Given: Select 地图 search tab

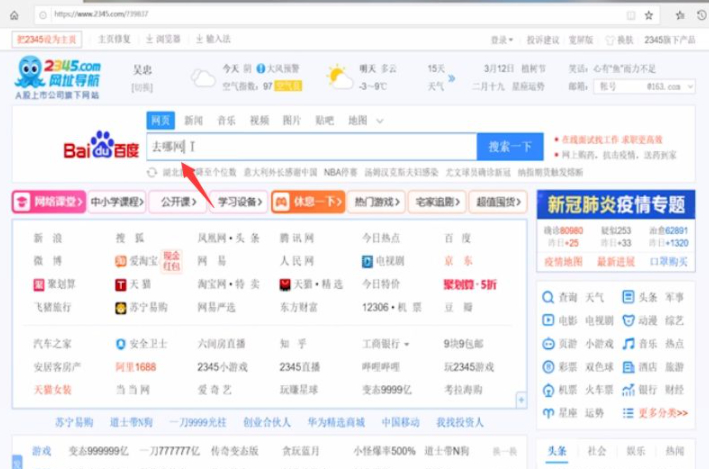Looking at the screenshot, I should [357, 120].
